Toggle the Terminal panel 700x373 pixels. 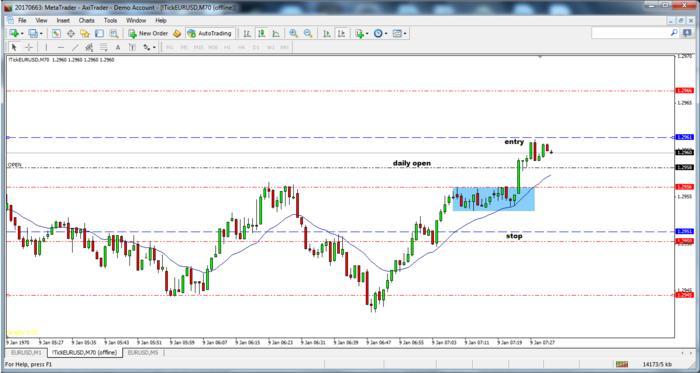99,33
